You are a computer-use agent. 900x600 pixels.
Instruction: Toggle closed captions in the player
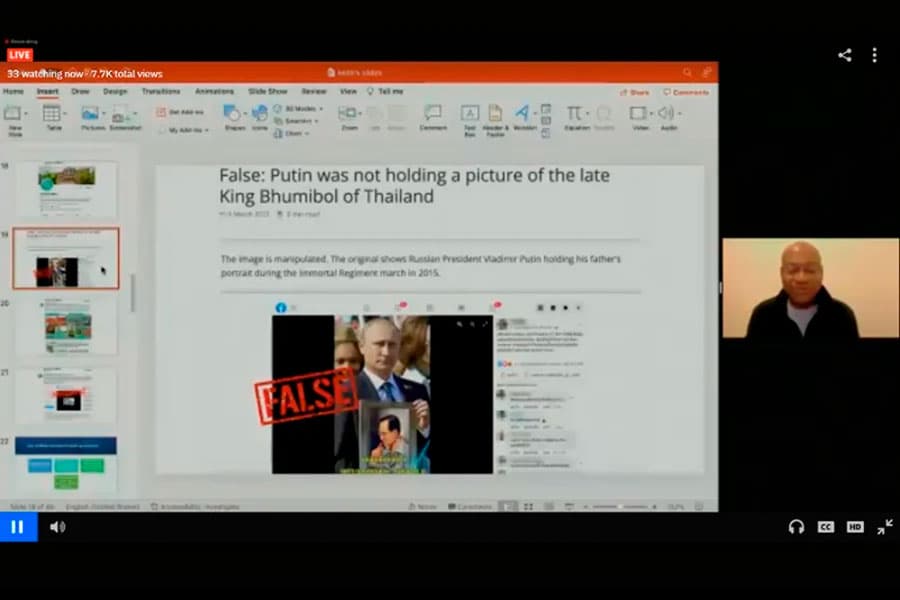point(825,527)
